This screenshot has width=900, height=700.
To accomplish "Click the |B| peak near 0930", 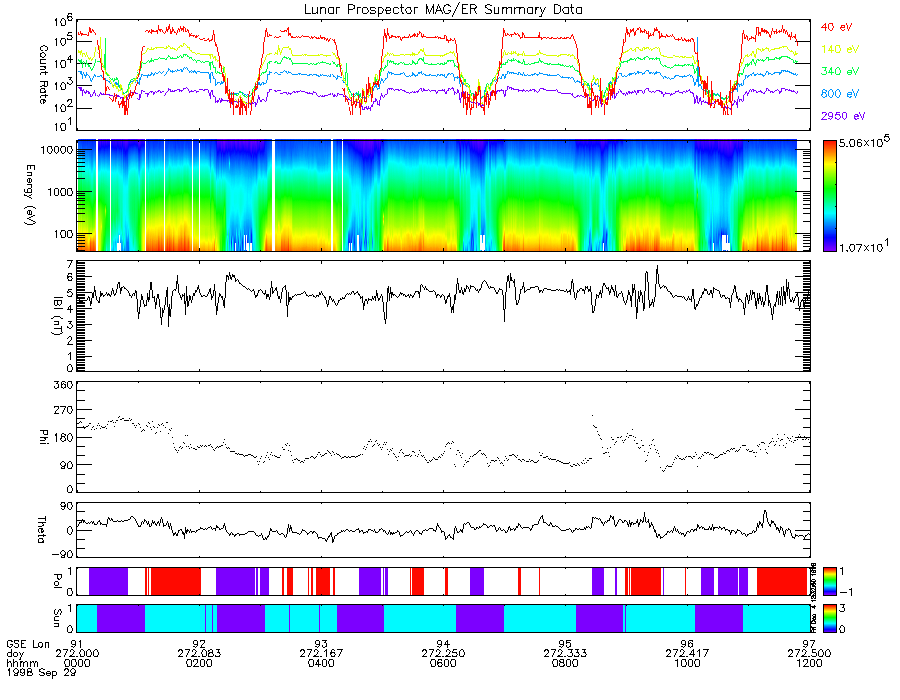I will pos(658,267).
